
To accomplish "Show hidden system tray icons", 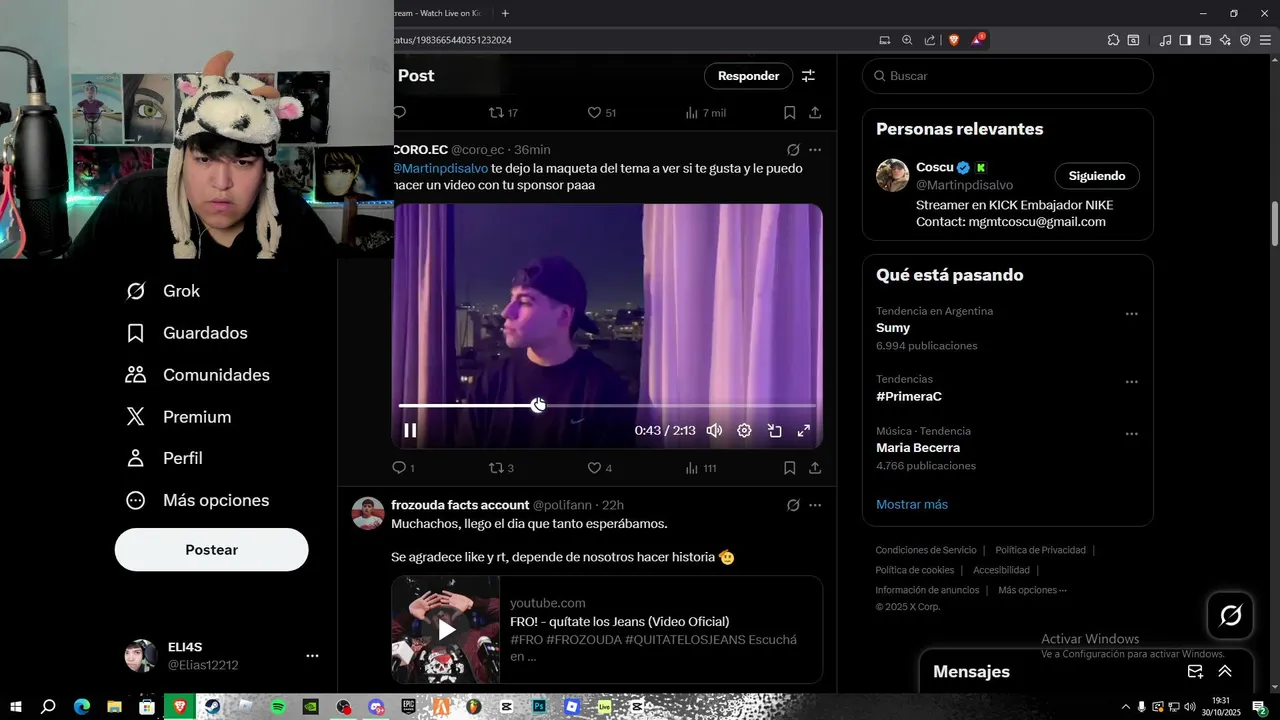I will [x=1126, y=706].
